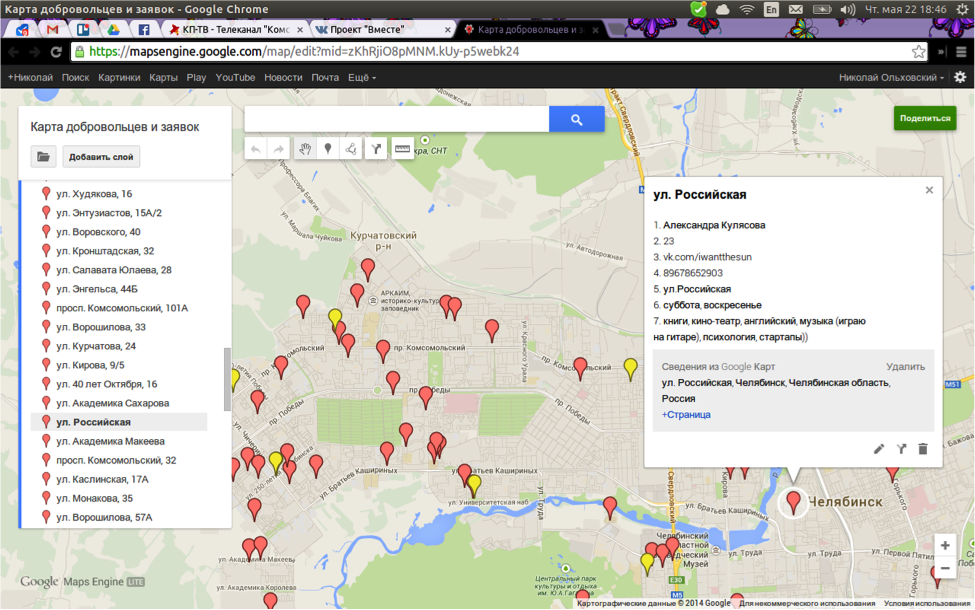The image size is (975, 610).
Task: Click the undo arrow button
Action: 256,149
